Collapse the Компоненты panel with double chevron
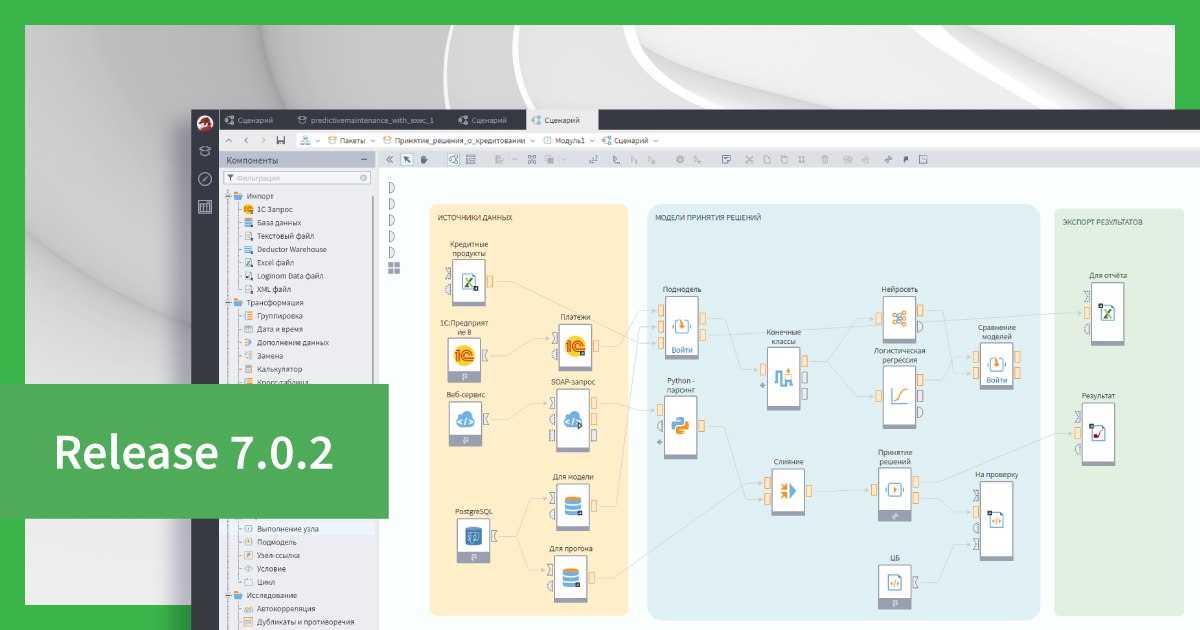 click(389, 159)
